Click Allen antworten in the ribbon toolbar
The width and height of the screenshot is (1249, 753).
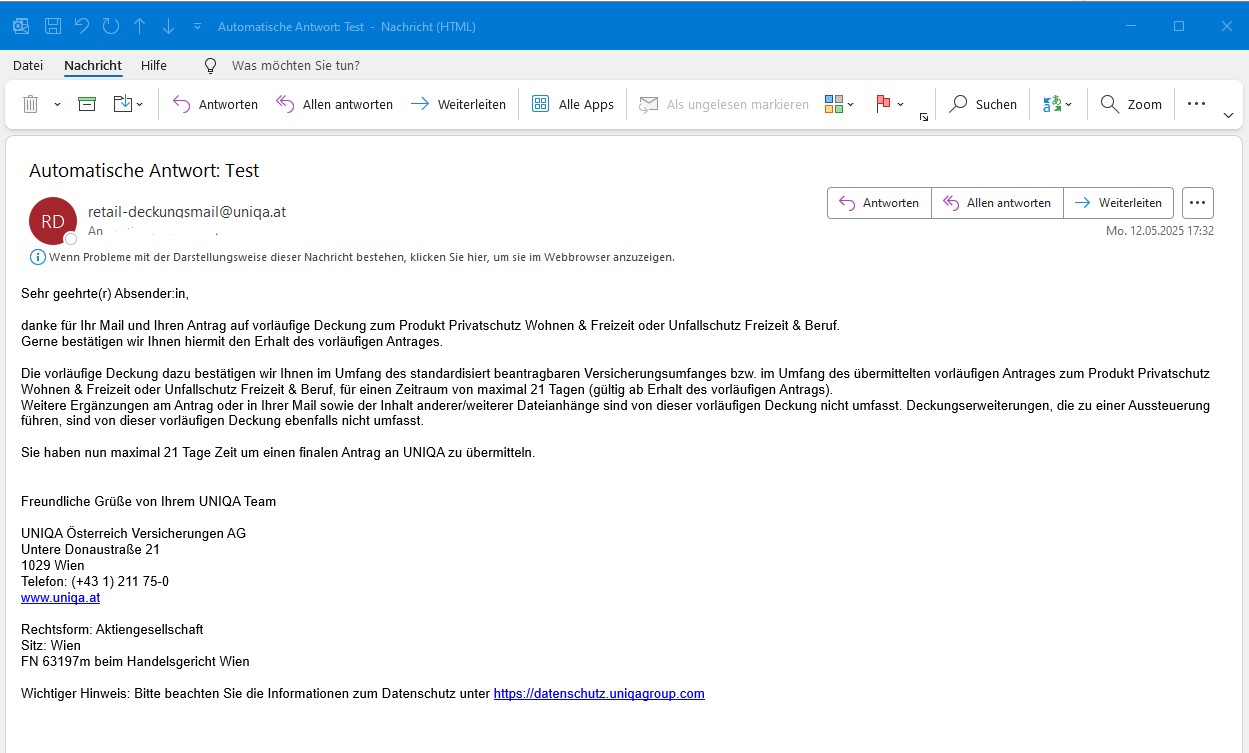coord(334,104)
